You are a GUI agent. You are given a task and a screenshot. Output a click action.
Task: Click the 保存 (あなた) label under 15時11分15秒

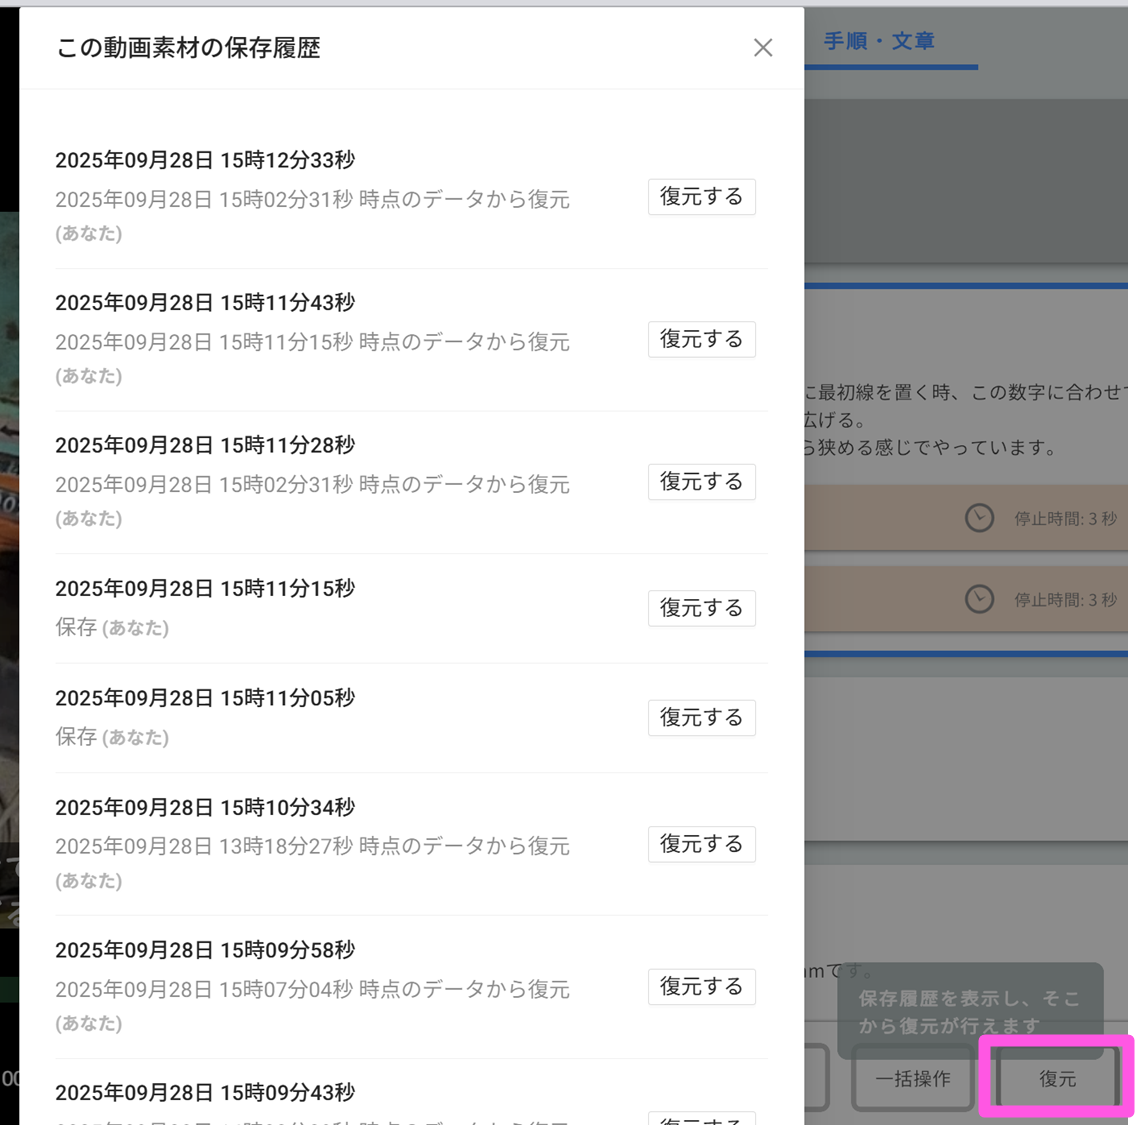point(112,628)
